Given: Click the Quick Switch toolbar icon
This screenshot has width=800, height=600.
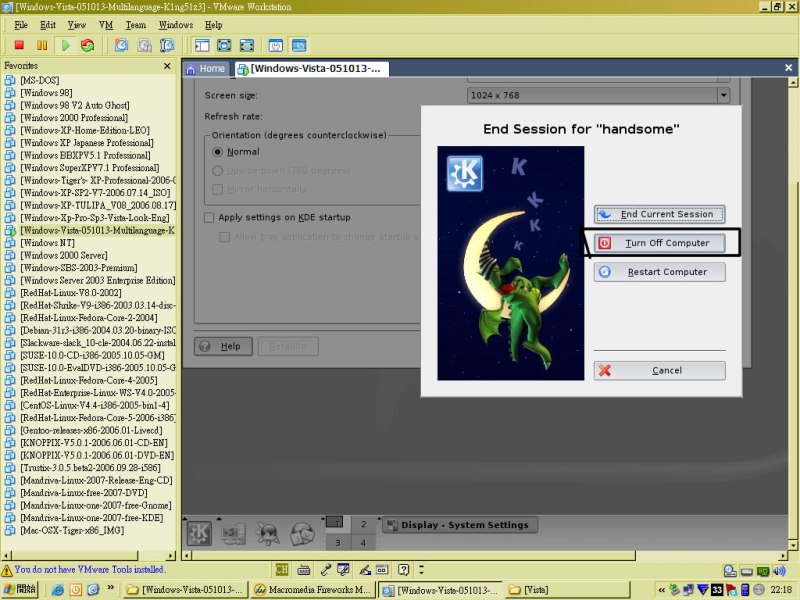Looking at the screenshot, I should (x=224, y=45).
